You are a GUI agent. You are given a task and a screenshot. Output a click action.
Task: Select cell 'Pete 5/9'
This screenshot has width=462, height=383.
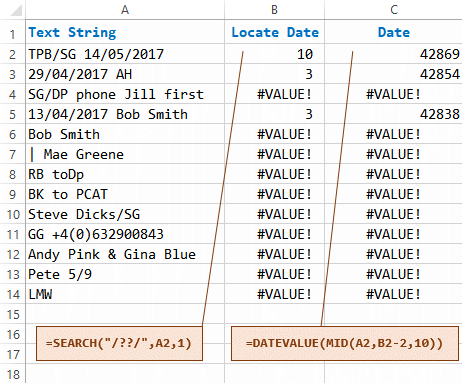[125, 274]
